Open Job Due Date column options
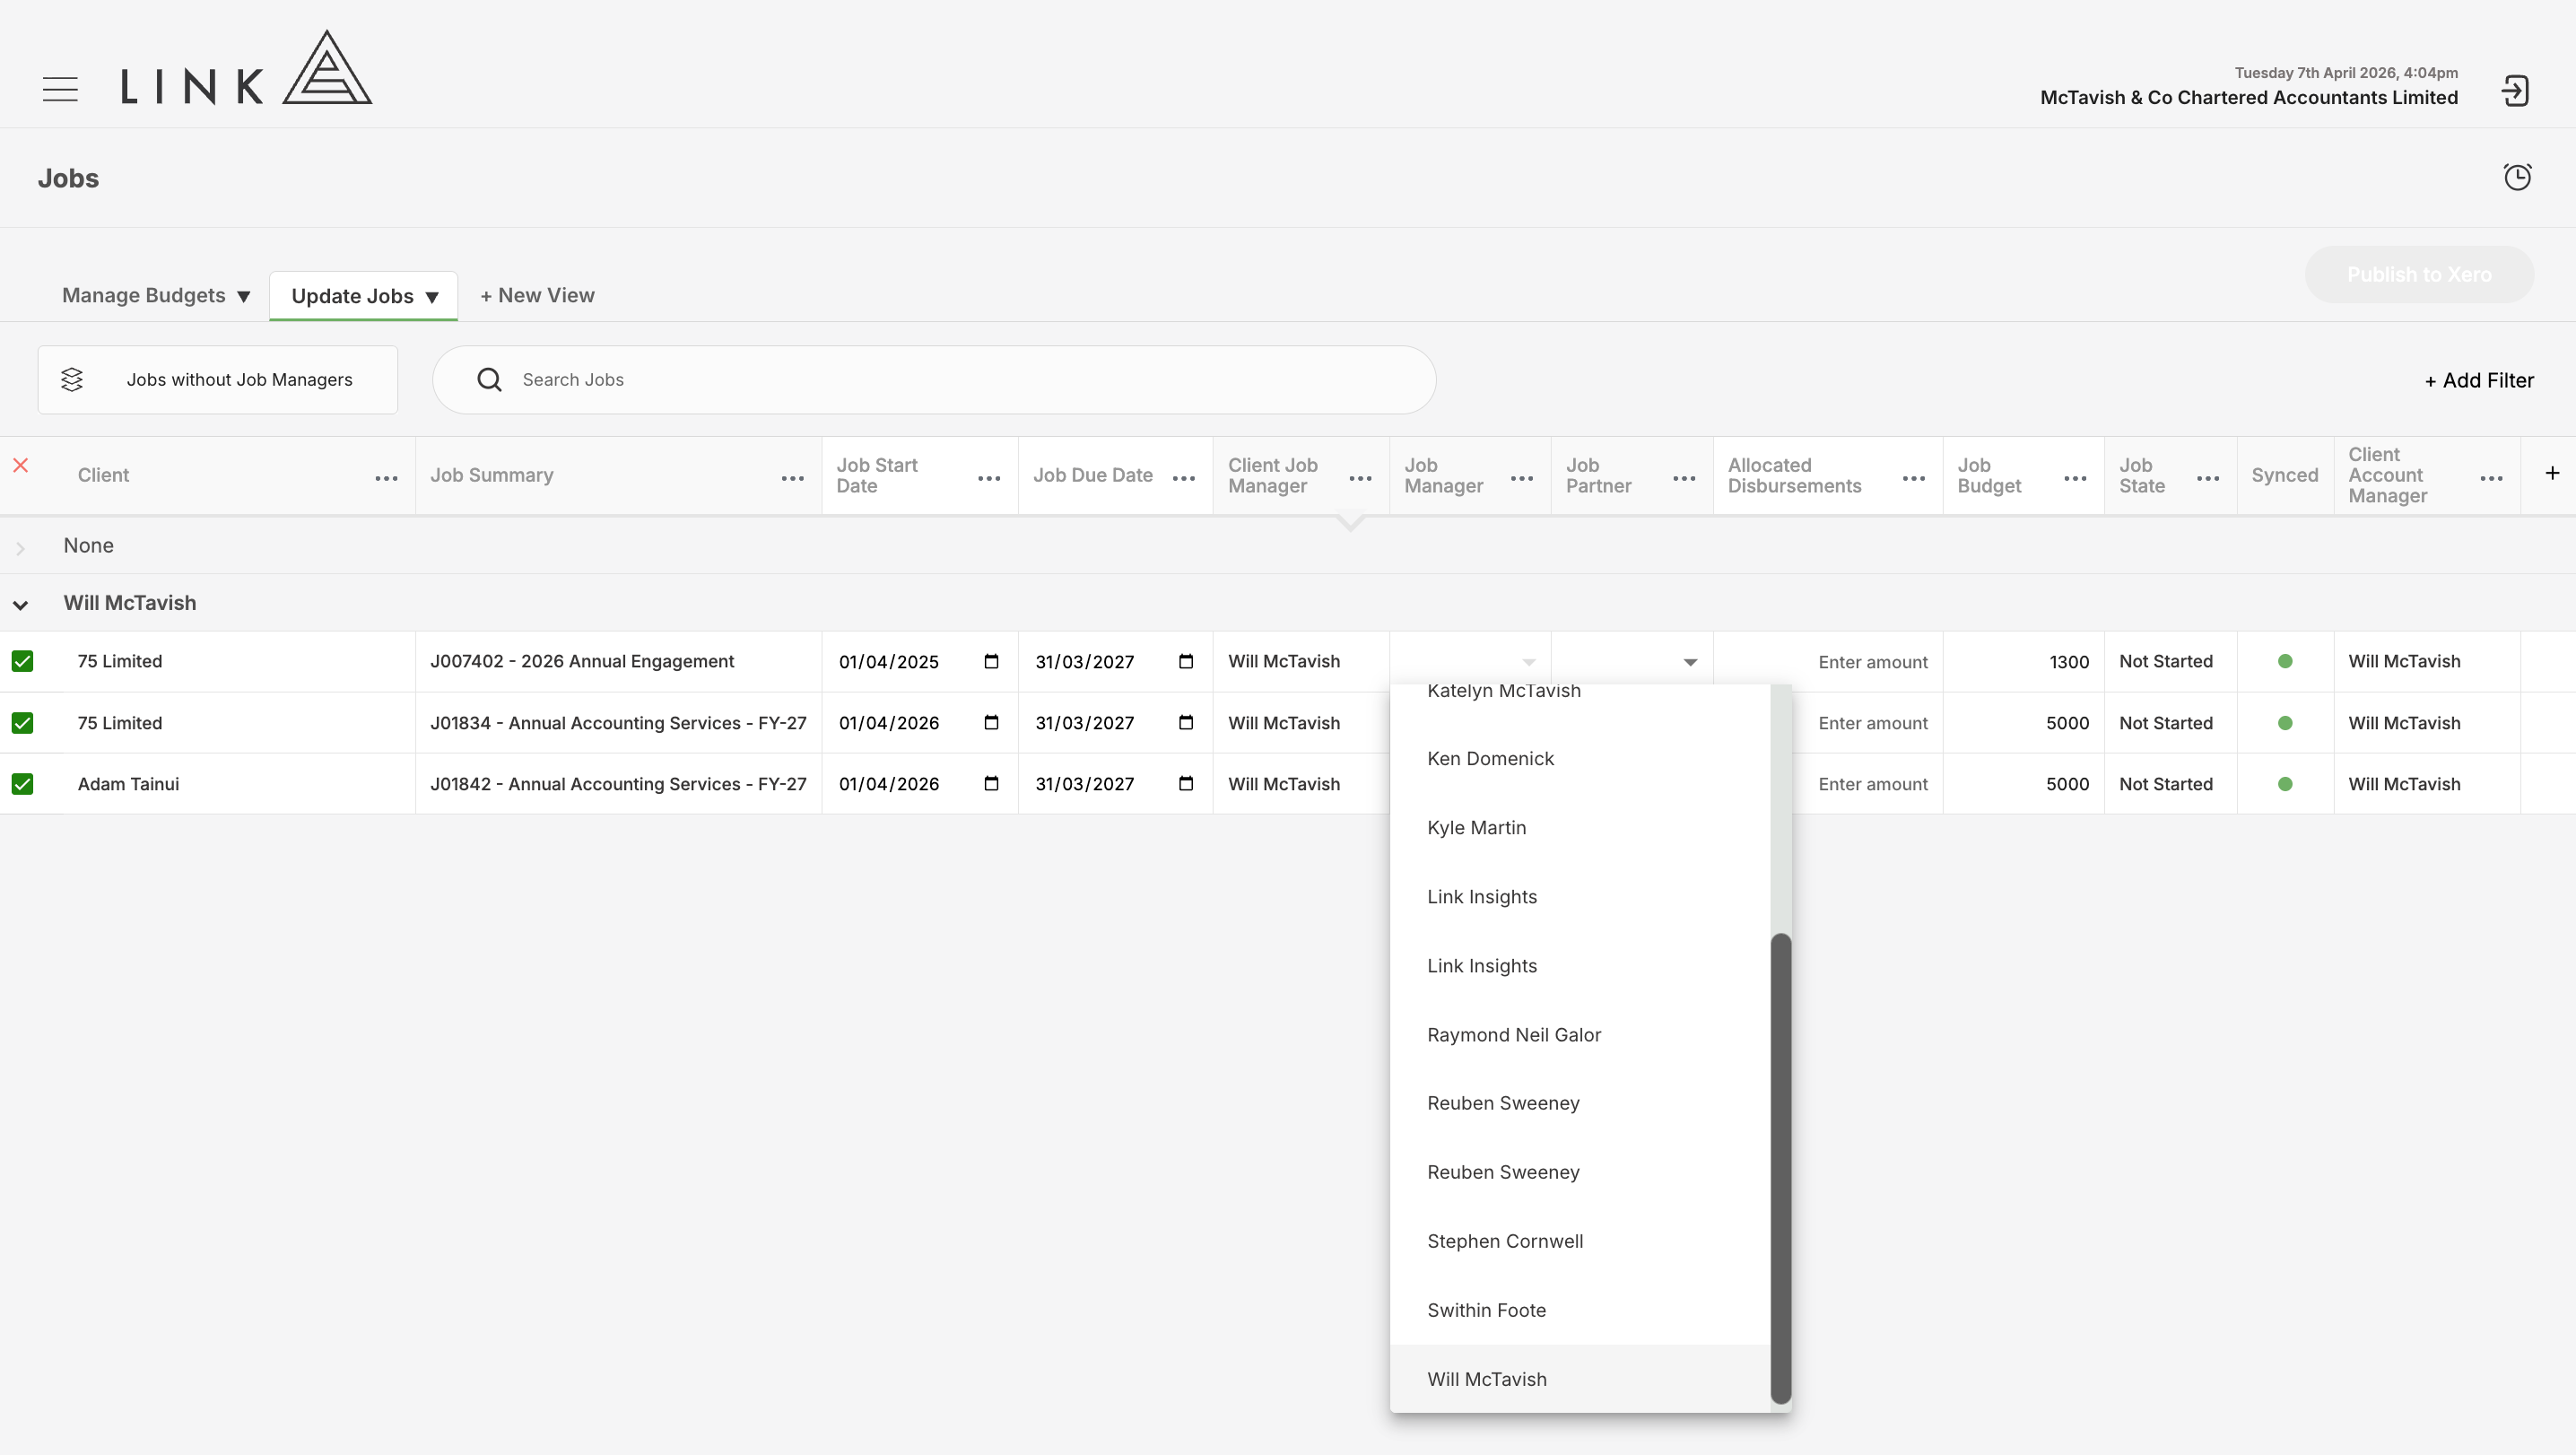The image size is (2576, 1455). tap(1184, 479)
